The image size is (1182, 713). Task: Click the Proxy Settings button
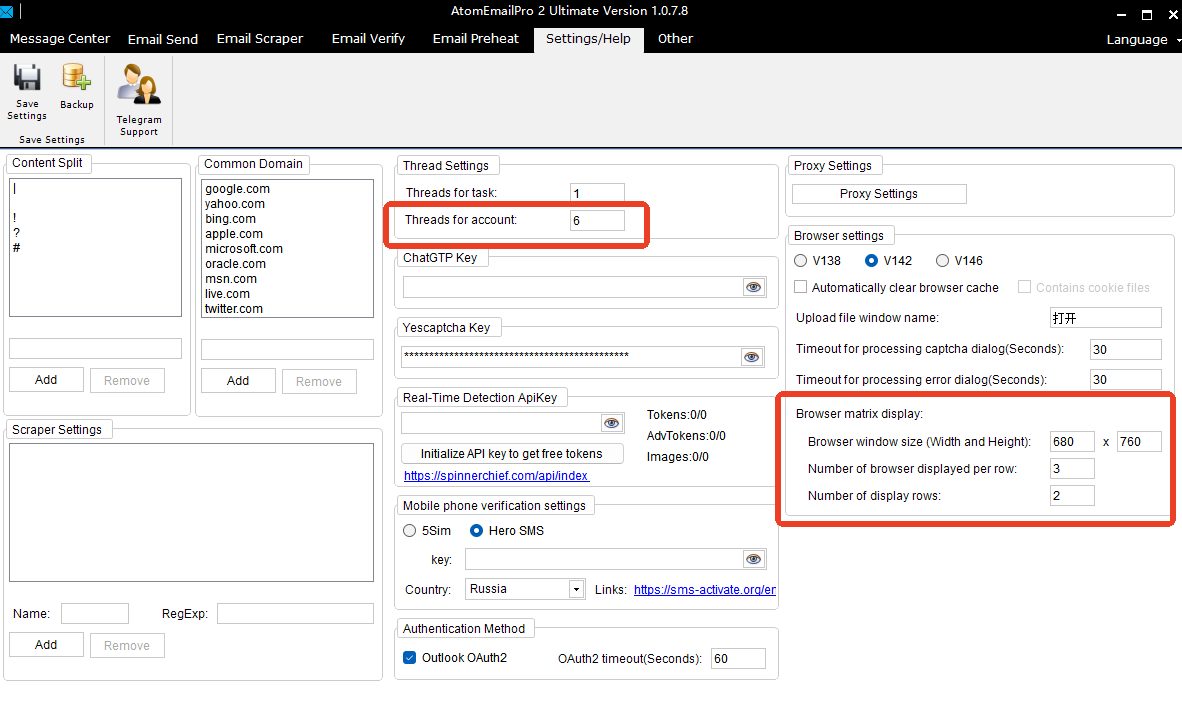(x=879, y=194)
